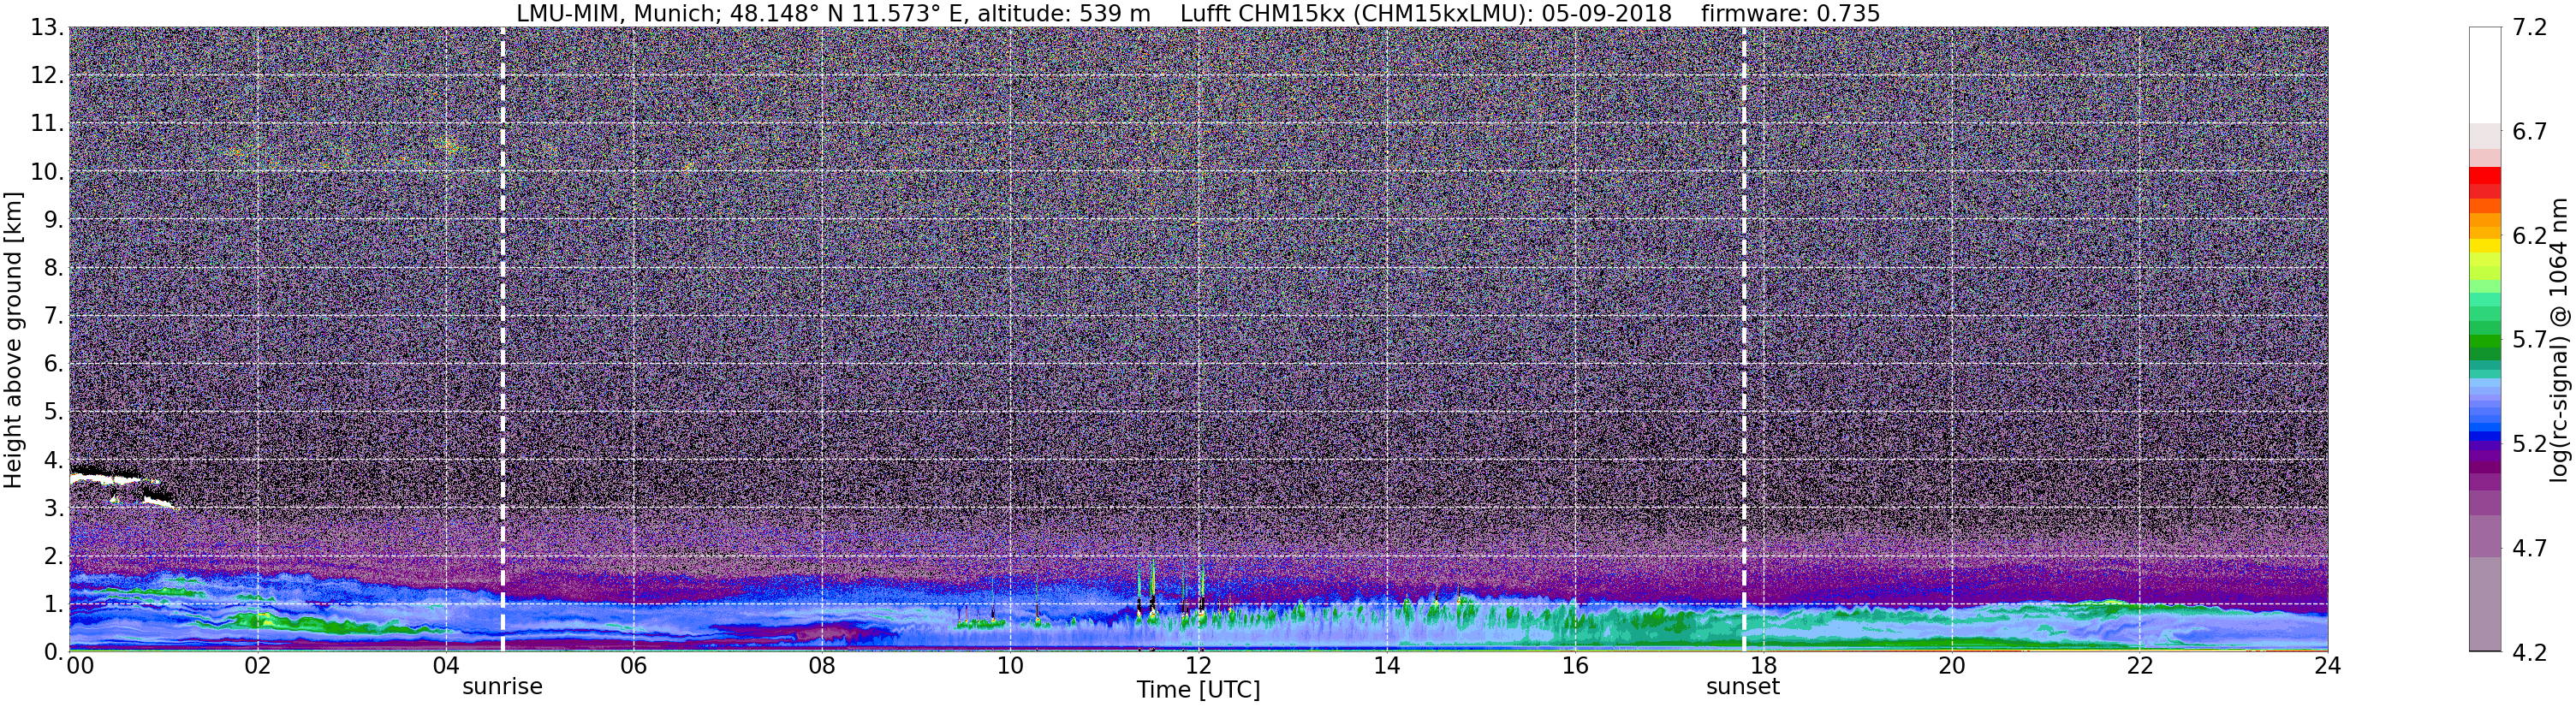Click the colorbar tick label '4.2'
Viewport: 2576px width, 707px height.
click(2529, 652)
